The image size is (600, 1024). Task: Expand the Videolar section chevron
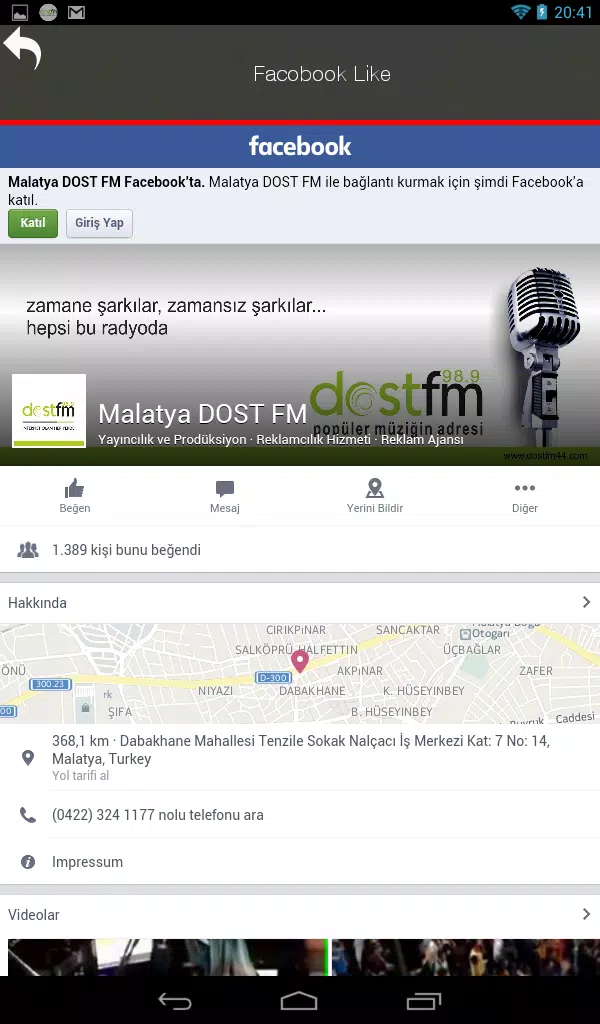click(x=586, y=914)
